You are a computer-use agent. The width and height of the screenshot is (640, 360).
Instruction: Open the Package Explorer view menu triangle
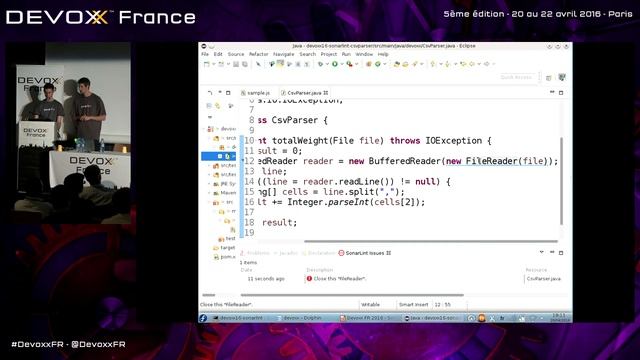(210, 117)
